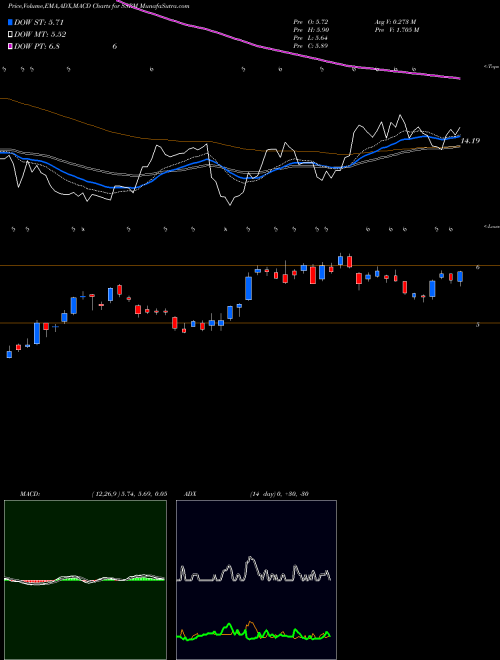The image size is (500, 660).
Task: Click the 'Pre C: 5.89' value
Action: [311, 46]
